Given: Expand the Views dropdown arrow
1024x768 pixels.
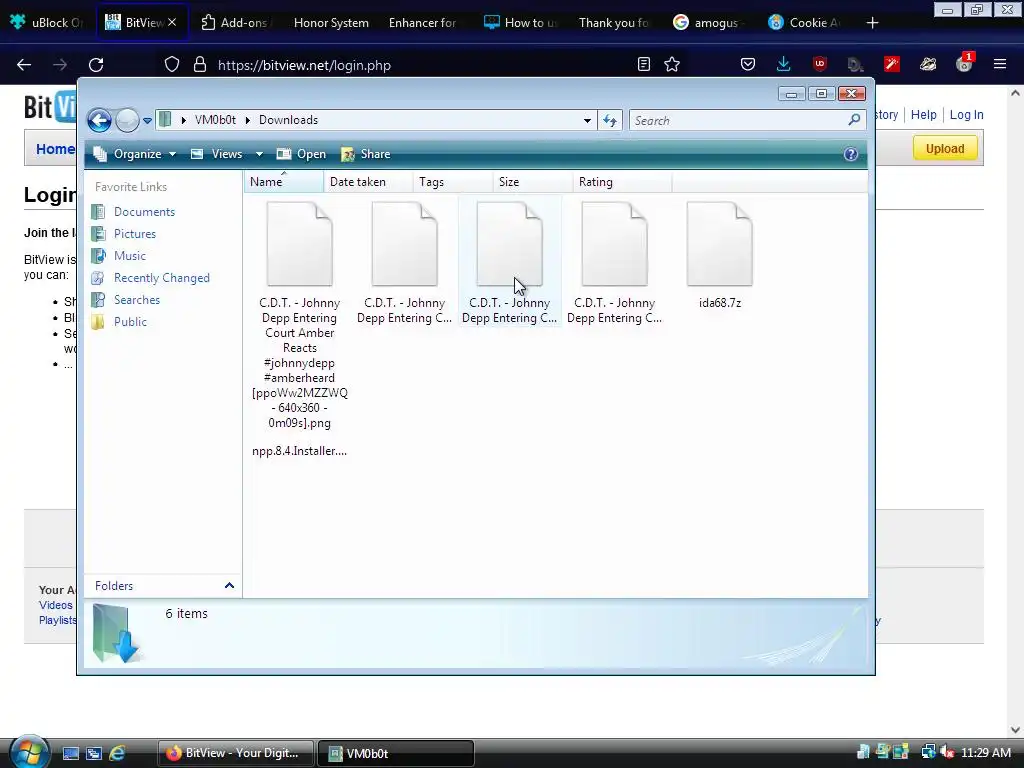Looking at the screenshot, I should tap(259, 154).
